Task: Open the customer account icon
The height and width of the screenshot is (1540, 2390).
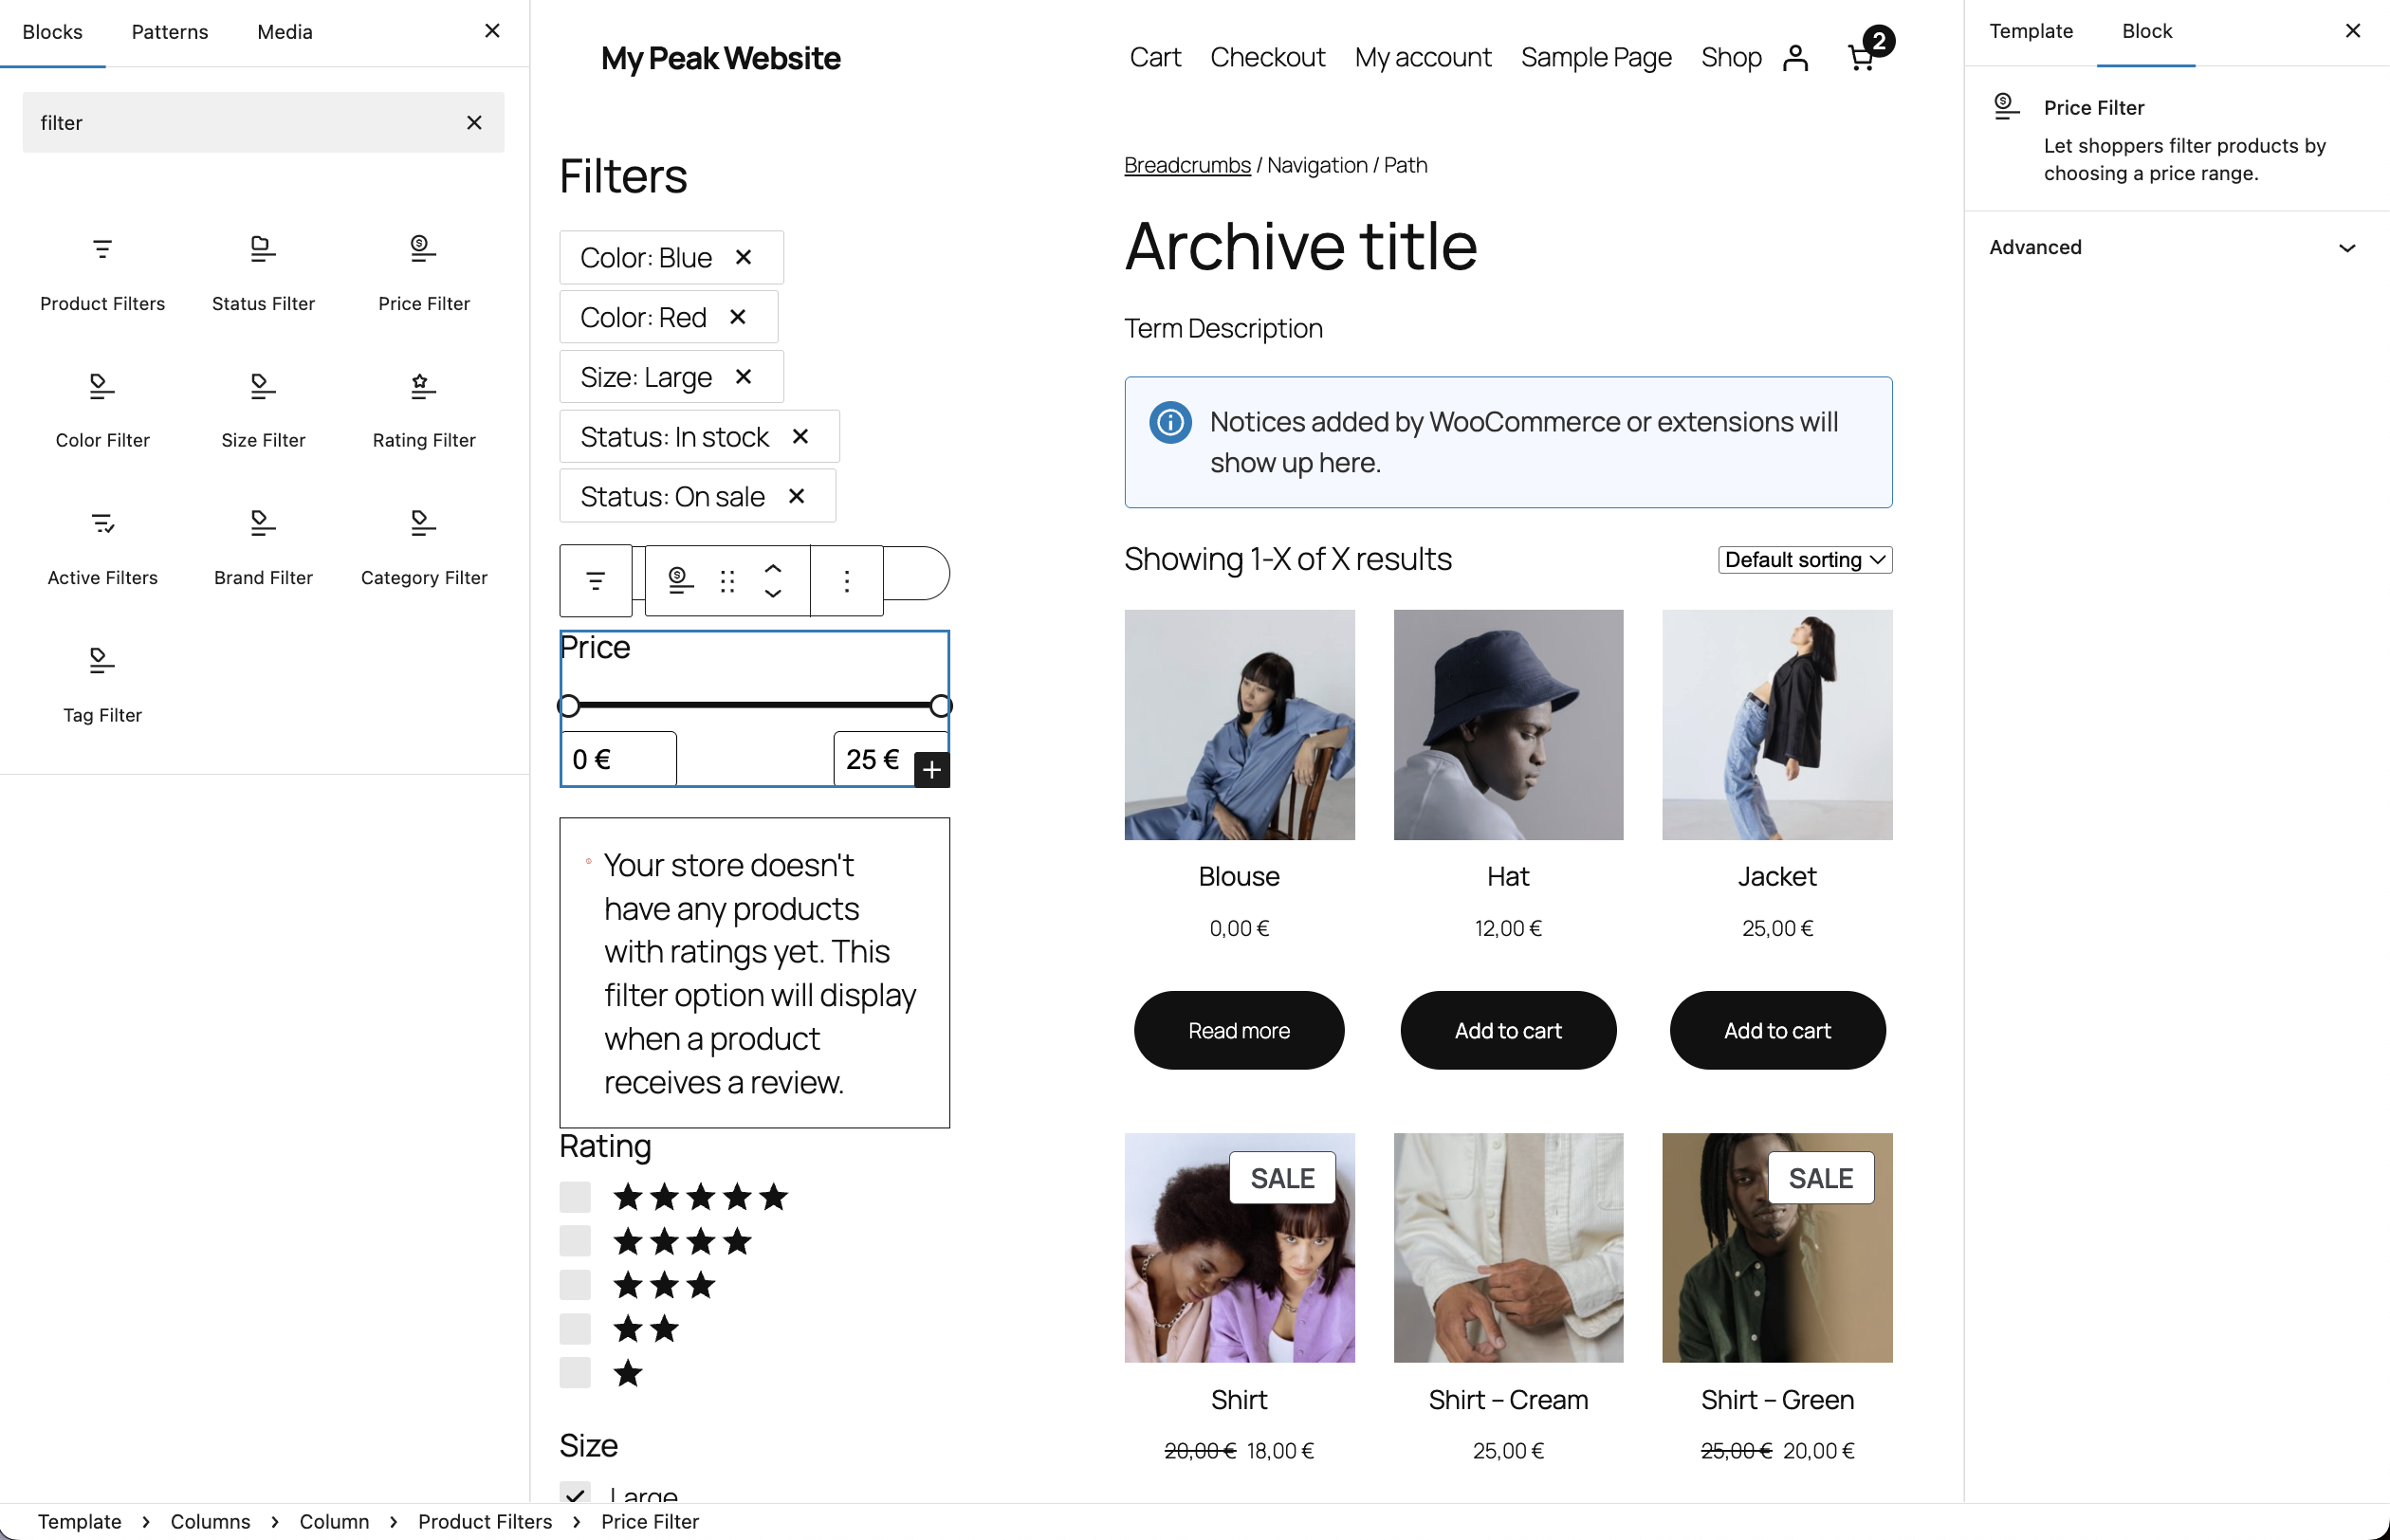Action: tap(1795, 58)
